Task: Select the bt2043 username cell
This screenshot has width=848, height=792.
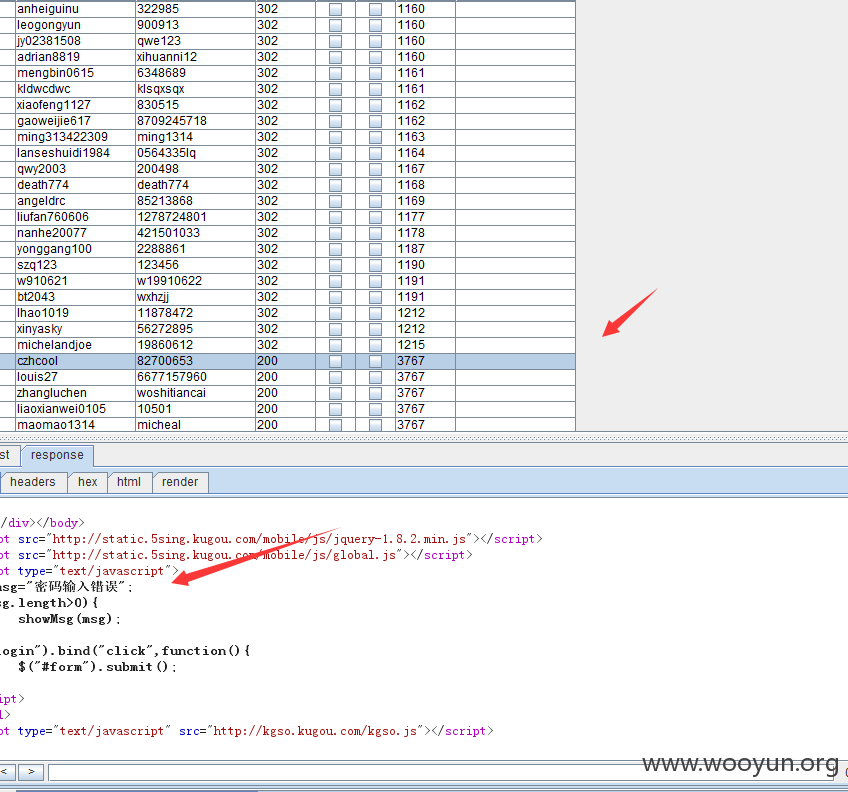Action: coord(75,297)
